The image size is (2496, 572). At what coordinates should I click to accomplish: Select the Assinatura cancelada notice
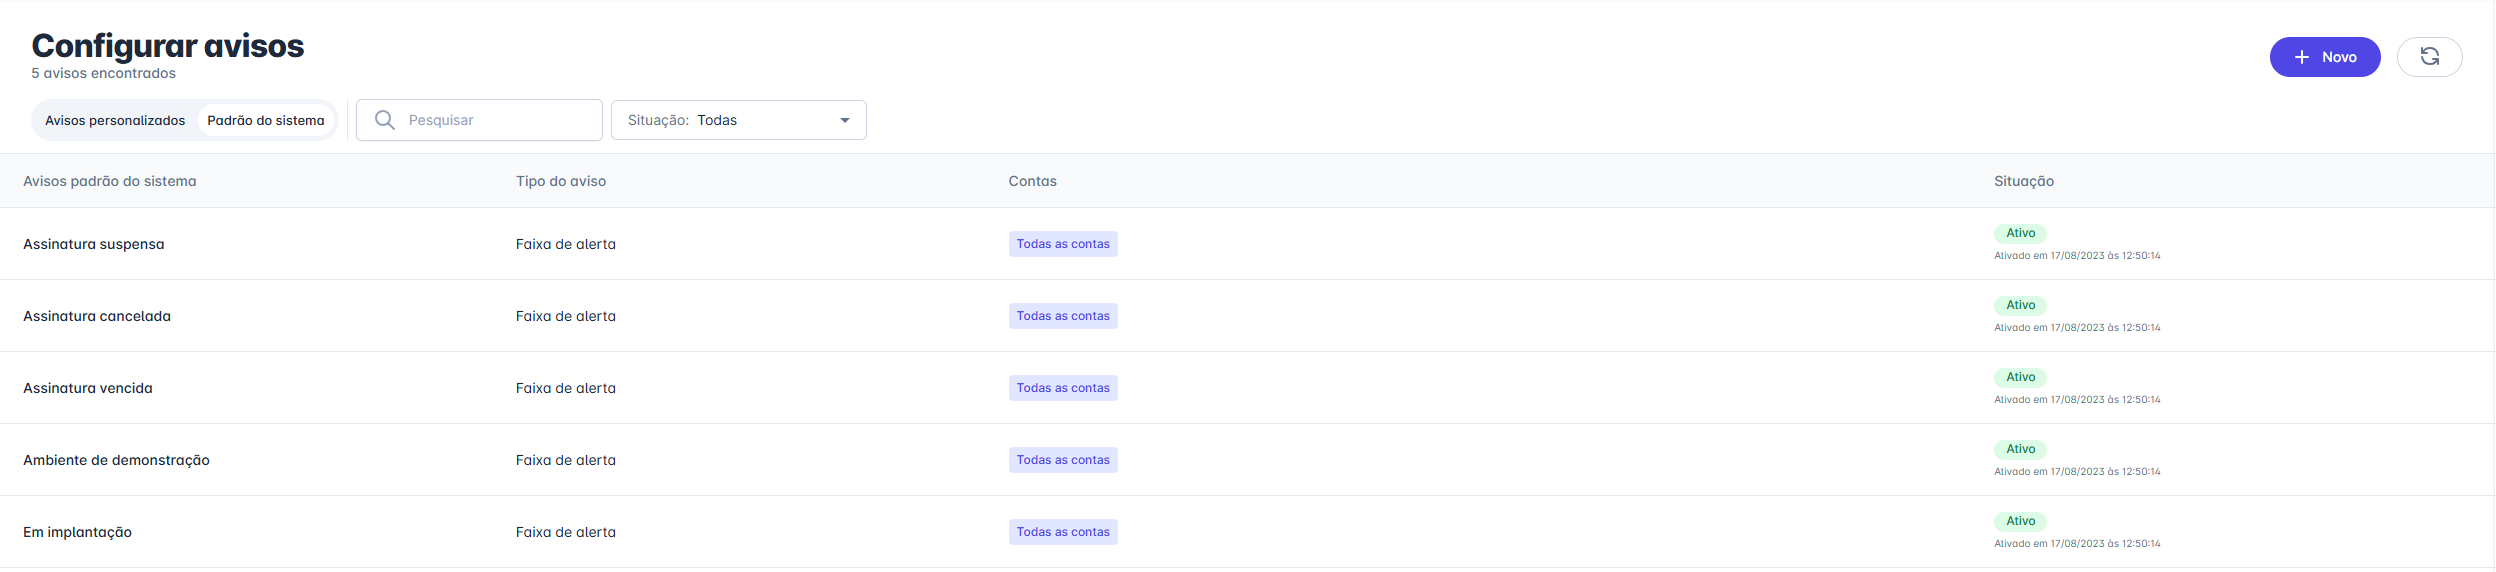(97, 316)
